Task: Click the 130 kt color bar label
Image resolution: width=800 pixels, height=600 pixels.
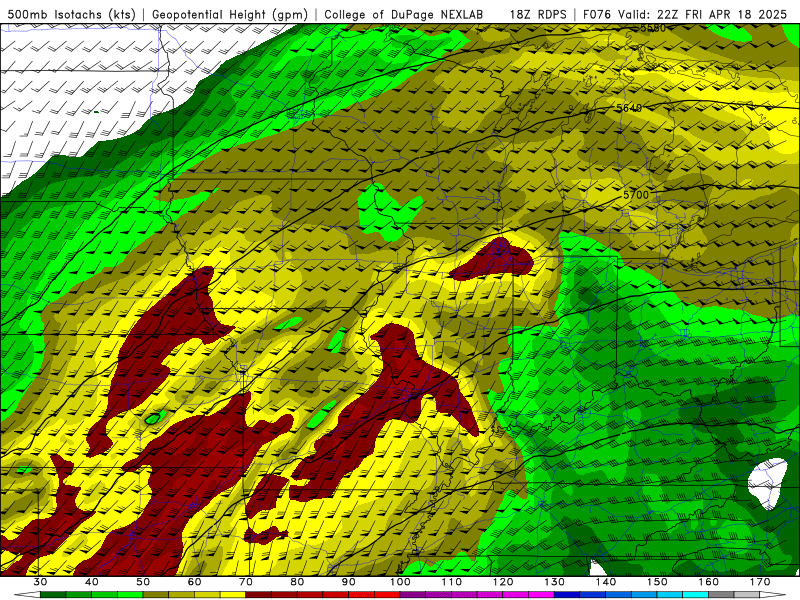Action: (555, 582)
